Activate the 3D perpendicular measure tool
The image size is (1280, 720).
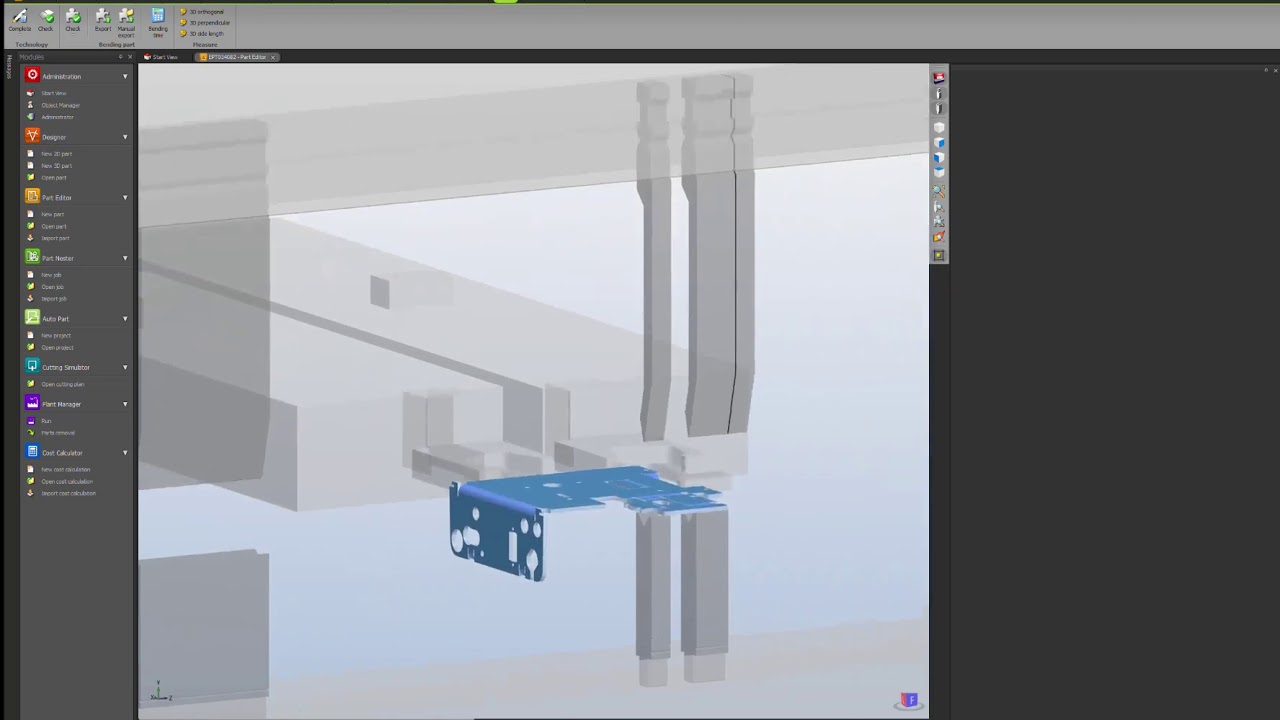pos(205,22)
